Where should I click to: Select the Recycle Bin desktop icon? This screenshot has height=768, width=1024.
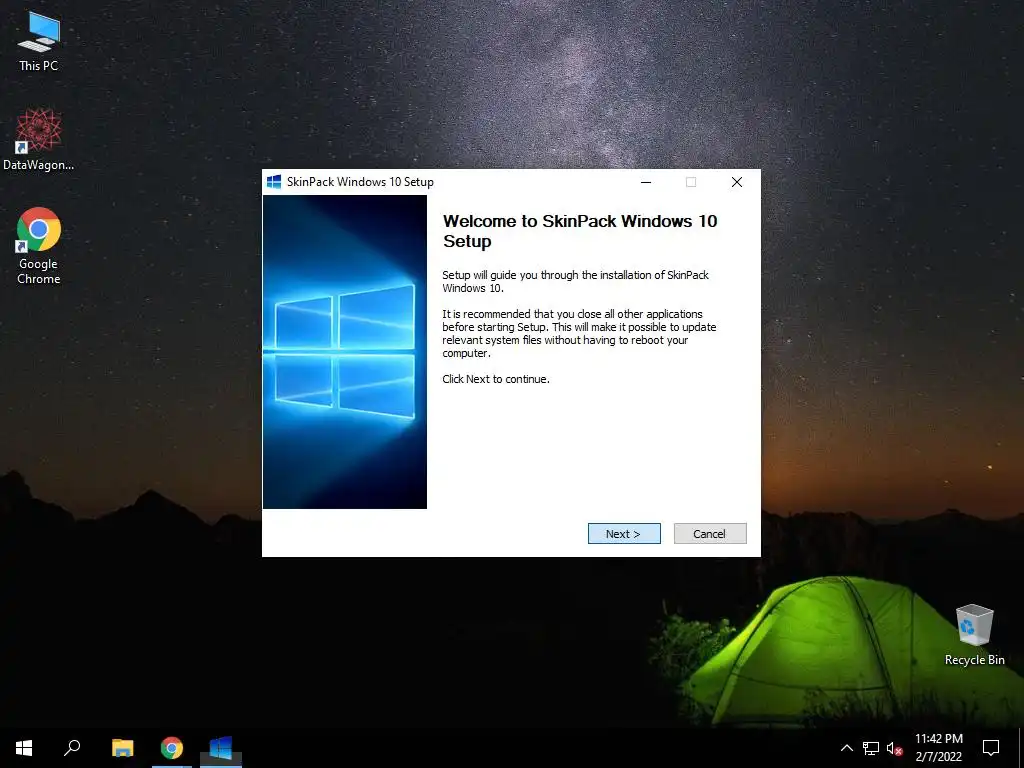[974, 635]
